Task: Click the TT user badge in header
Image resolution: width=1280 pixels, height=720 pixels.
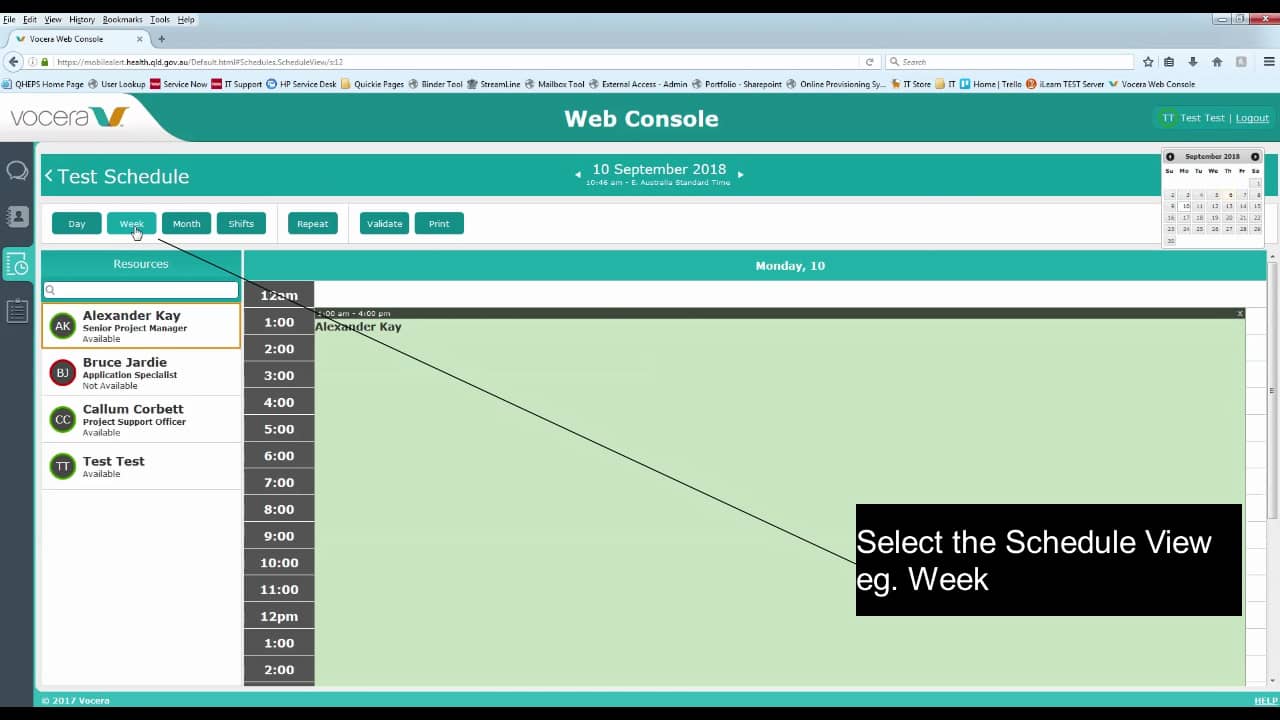Action: click(x=1168, y=118)
